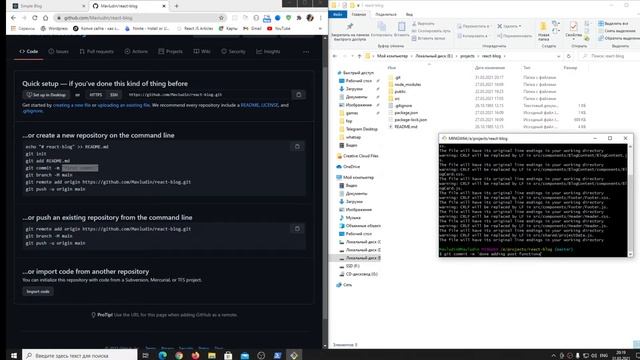Open Microsoft Edge from taskbar
Viewport: 640px width, 360px height.
162,356
